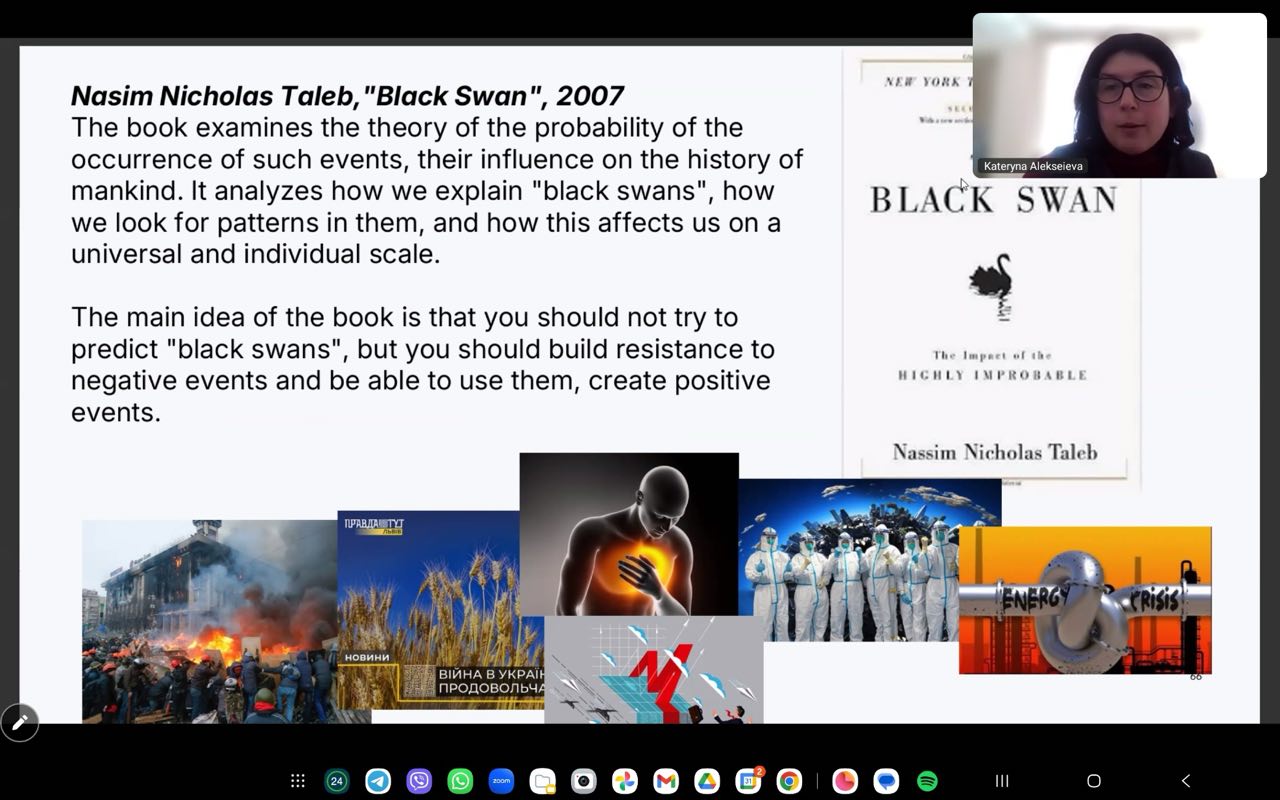The height and width of the screenshot is (800, 1280).
Task: Launch the Chrome browser
Action: (x=789, y=781)
